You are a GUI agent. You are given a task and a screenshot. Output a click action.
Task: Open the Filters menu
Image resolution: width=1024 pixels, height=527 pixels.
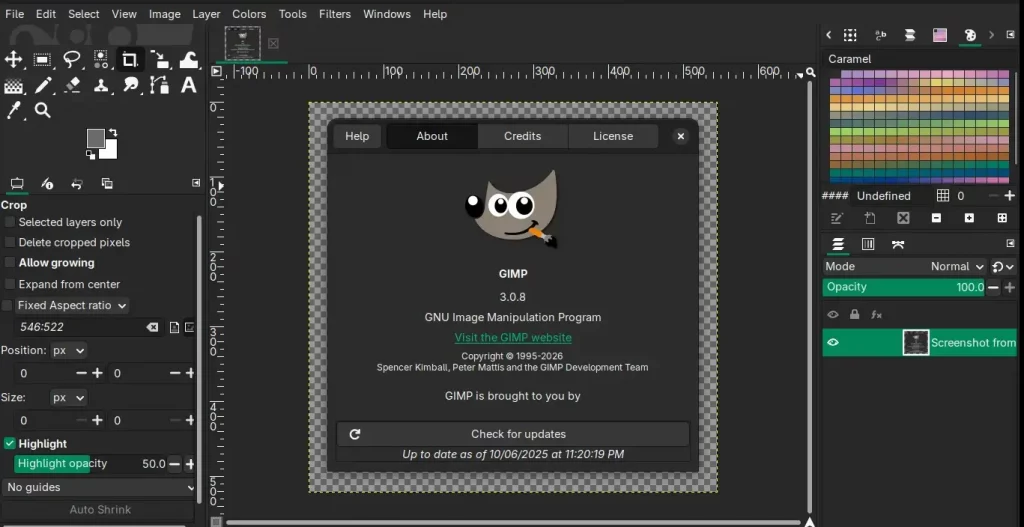click(334, 14)
